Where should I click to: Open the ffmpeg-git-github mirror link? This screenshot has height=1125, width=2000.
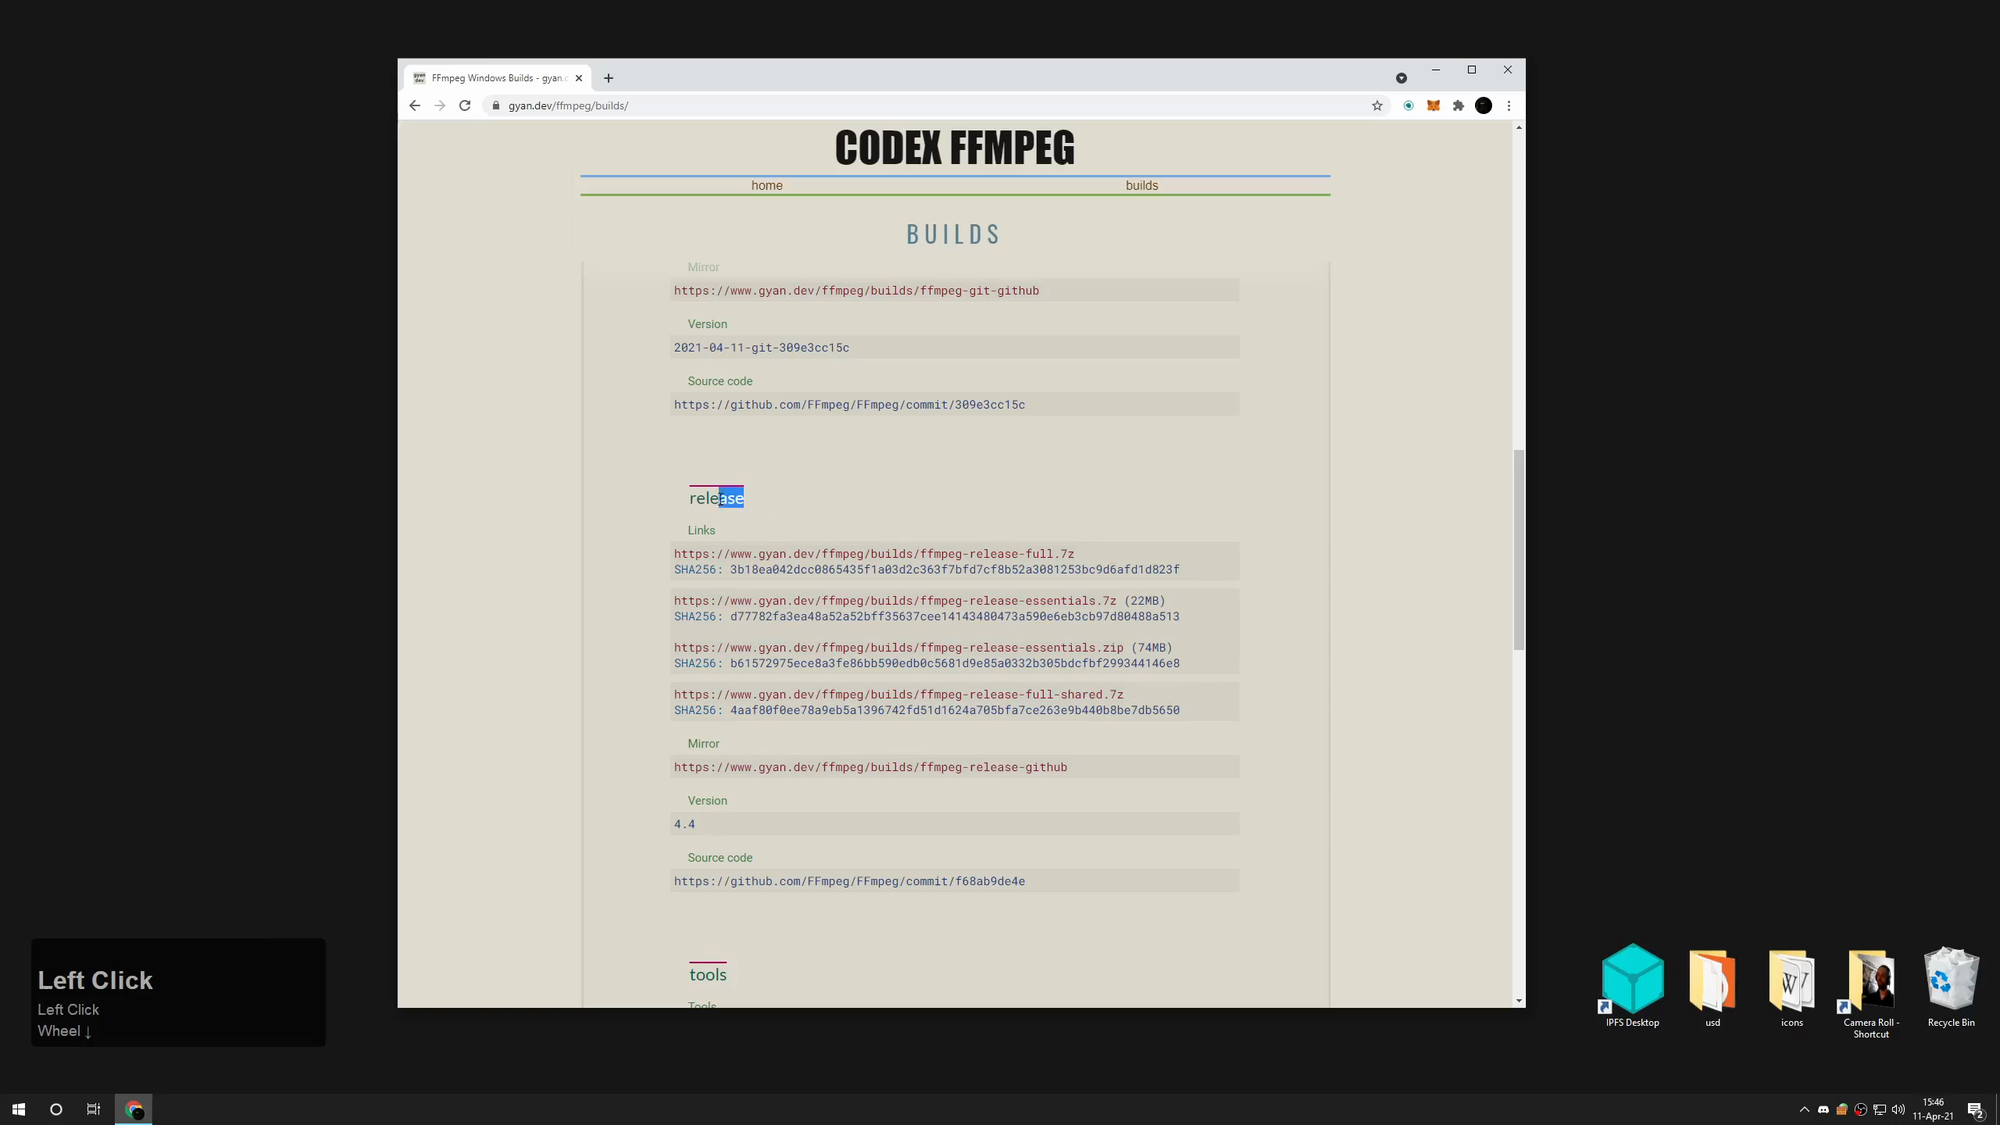click(x=856, y=291)
